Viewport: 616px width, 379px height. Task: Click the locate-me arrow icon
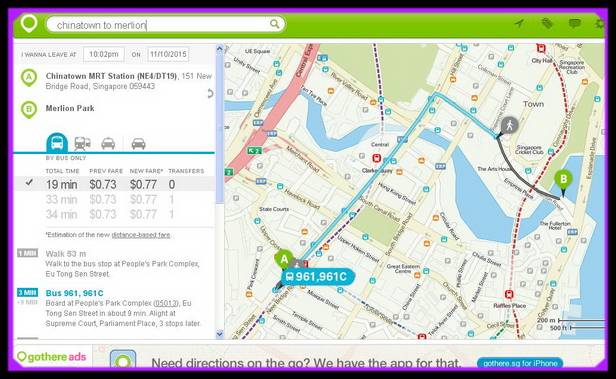(519, 24)
